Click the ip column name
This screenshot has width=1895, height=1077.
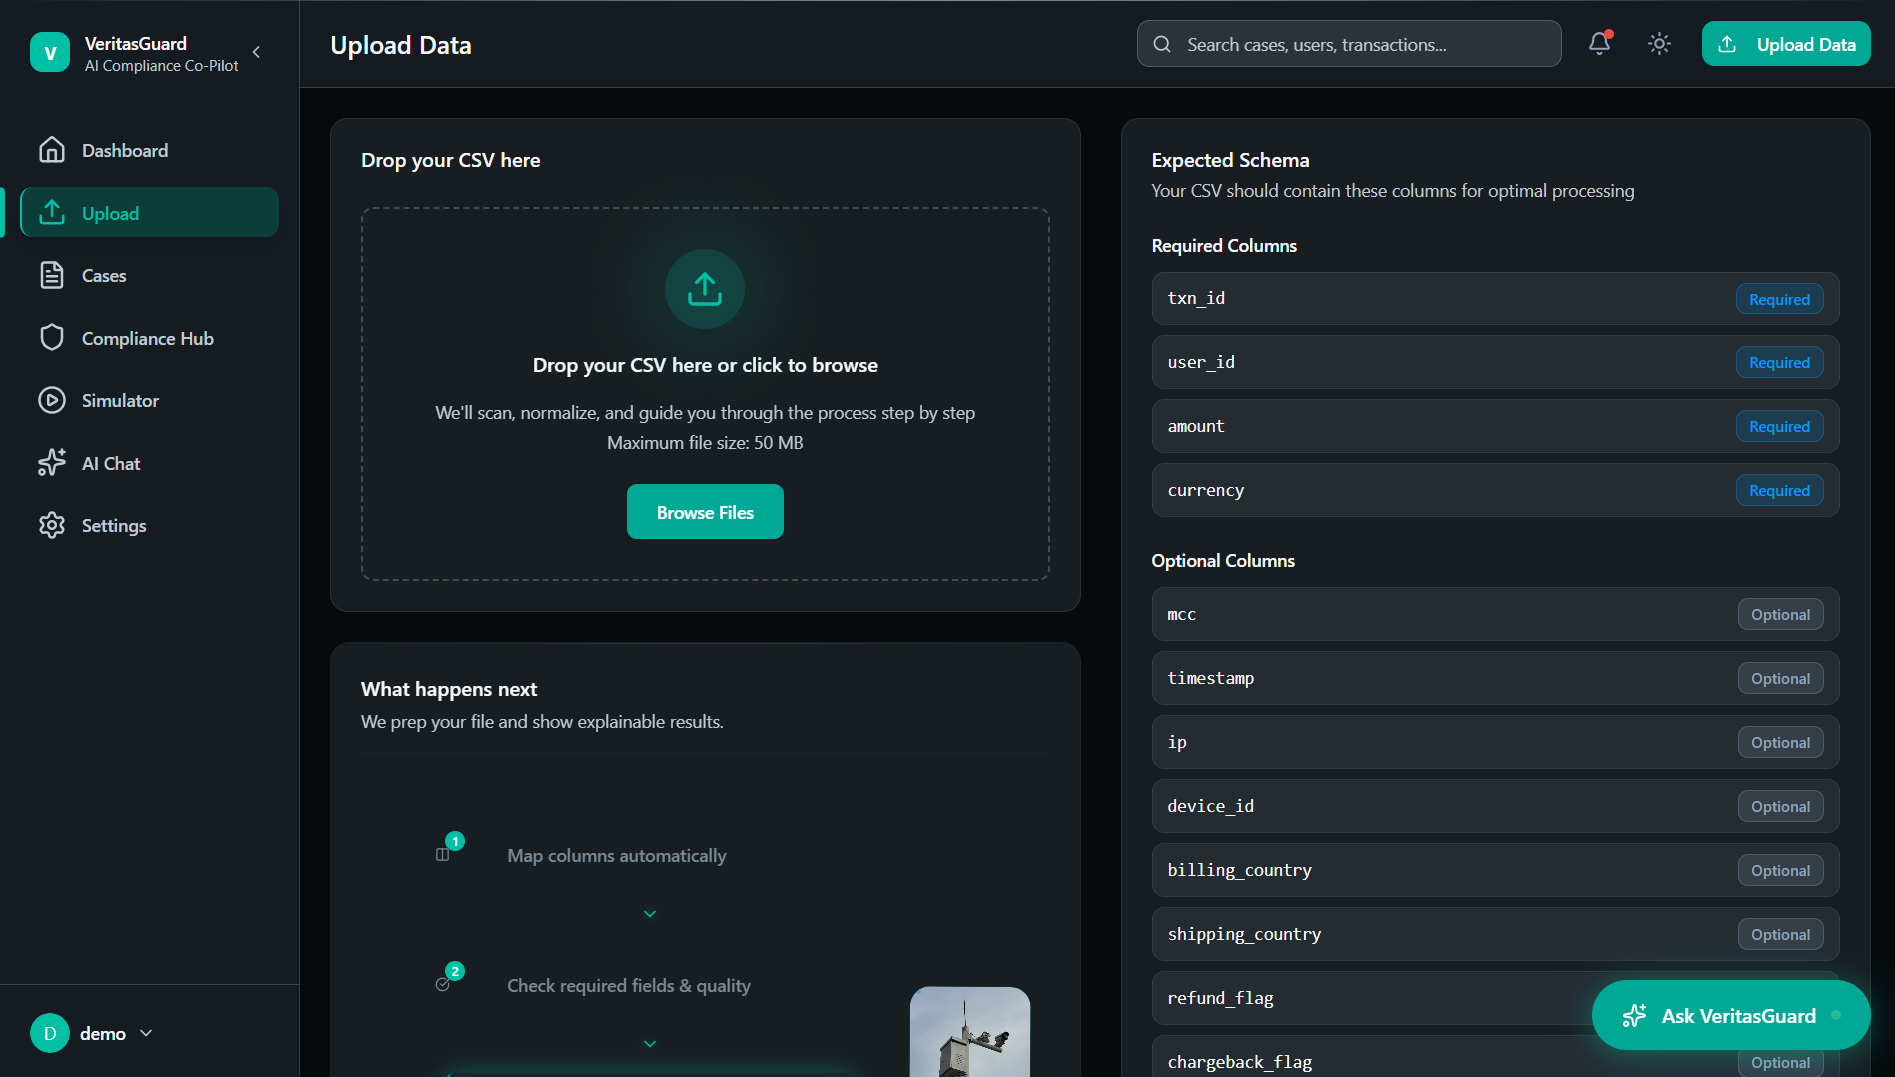pyautogui.click(x=1177, y=742)
